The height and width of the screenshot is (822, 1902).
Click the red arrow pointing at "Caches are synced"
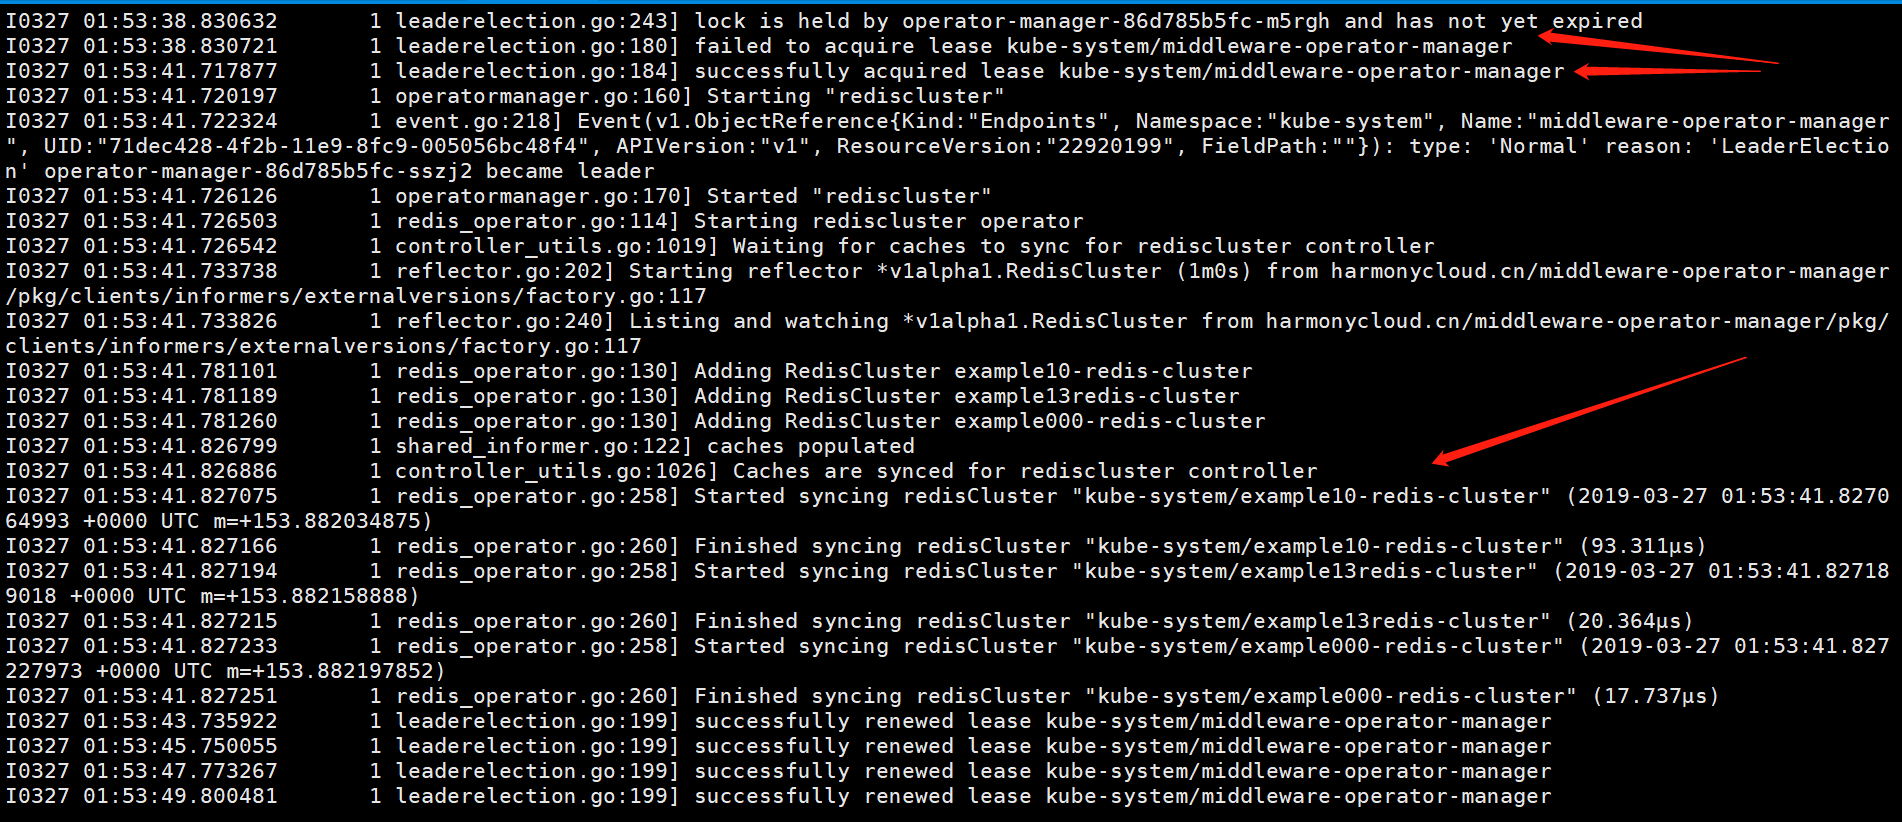(x=1589, y=411)
